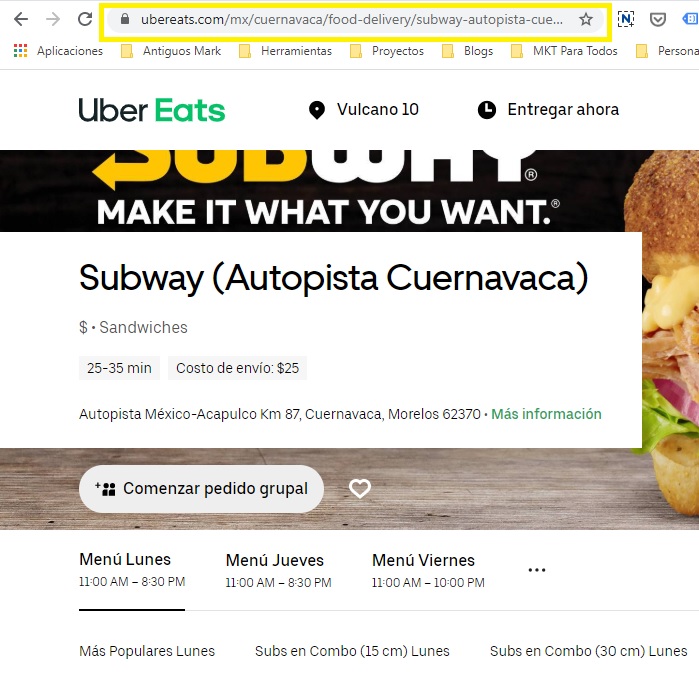Click the browser forward arrow
This screenshot has width=699, height=687.
click(x=53, y=19)
